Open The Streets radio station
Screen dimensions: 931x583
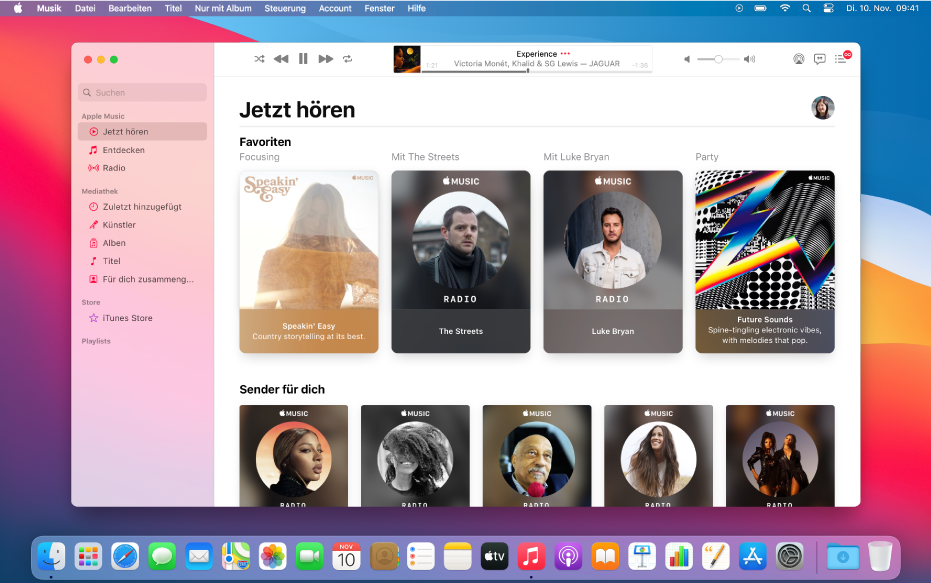(460, 262)
